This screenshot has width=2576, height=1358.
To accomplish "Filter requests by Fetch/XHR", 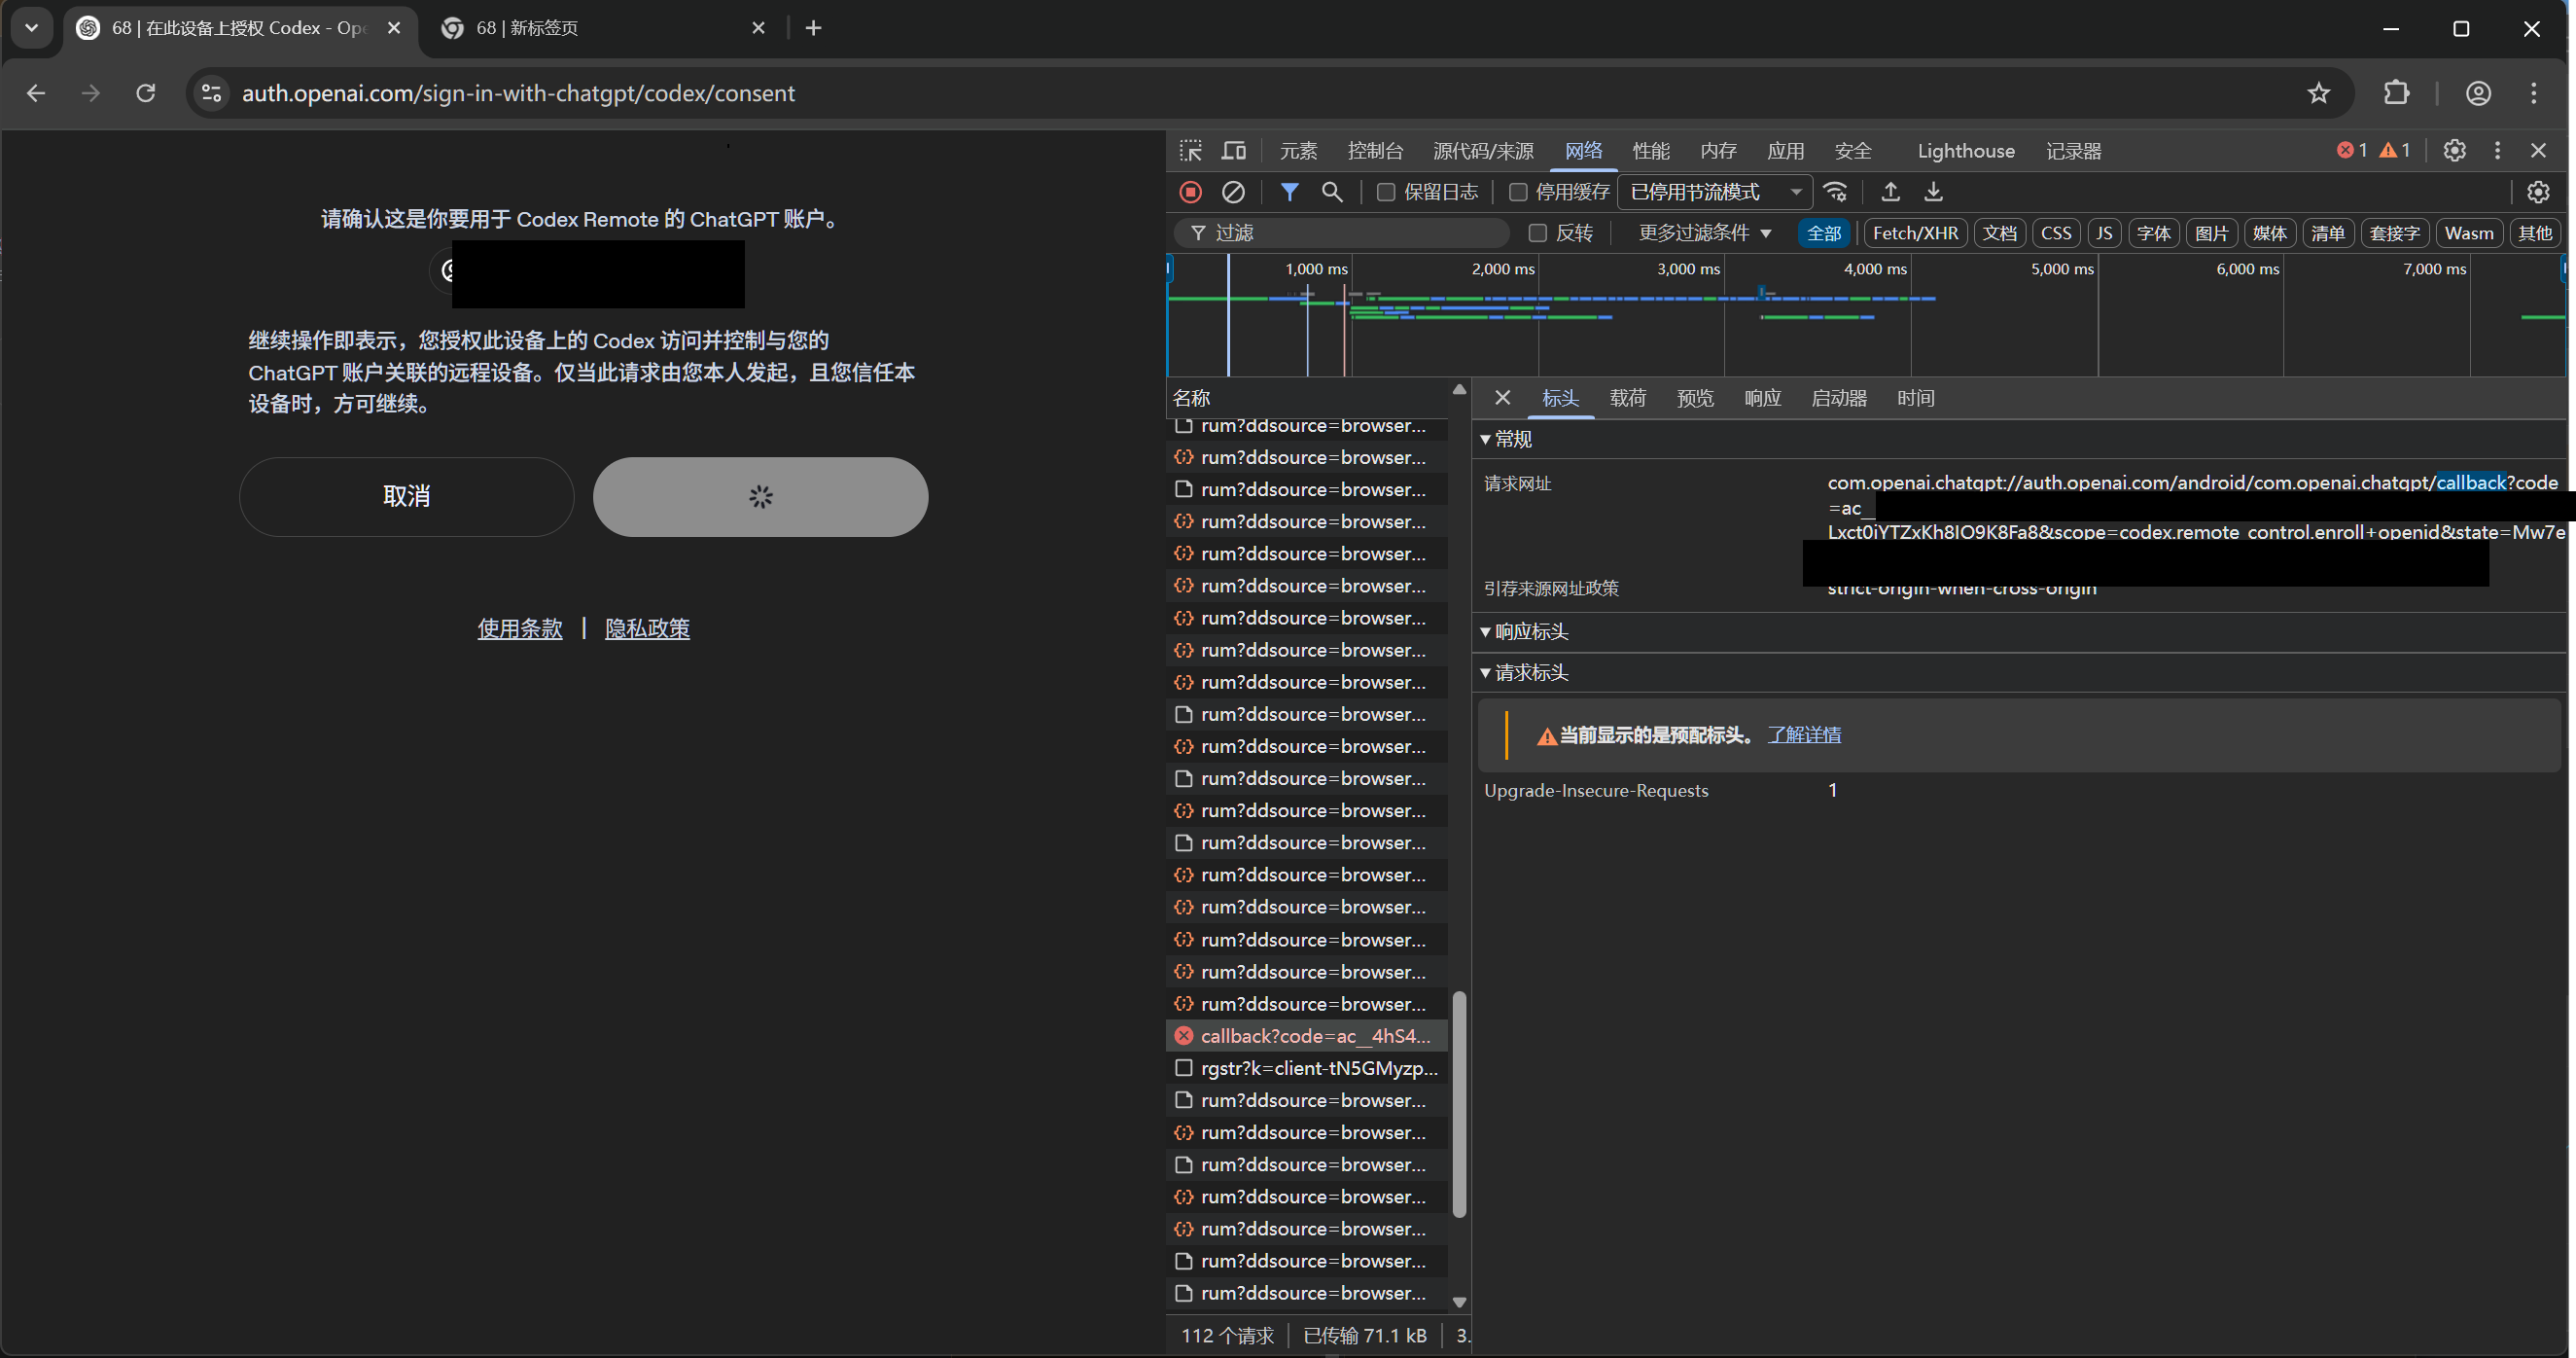I will tap(1915, 233).
